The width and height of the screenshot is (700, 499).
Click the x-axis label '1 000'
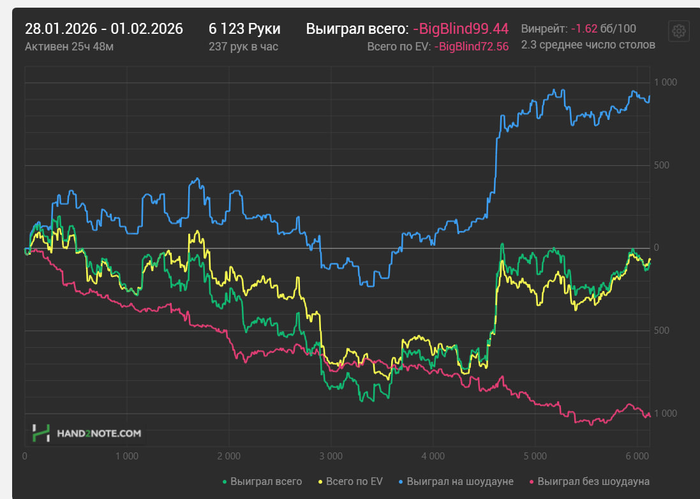127,456
